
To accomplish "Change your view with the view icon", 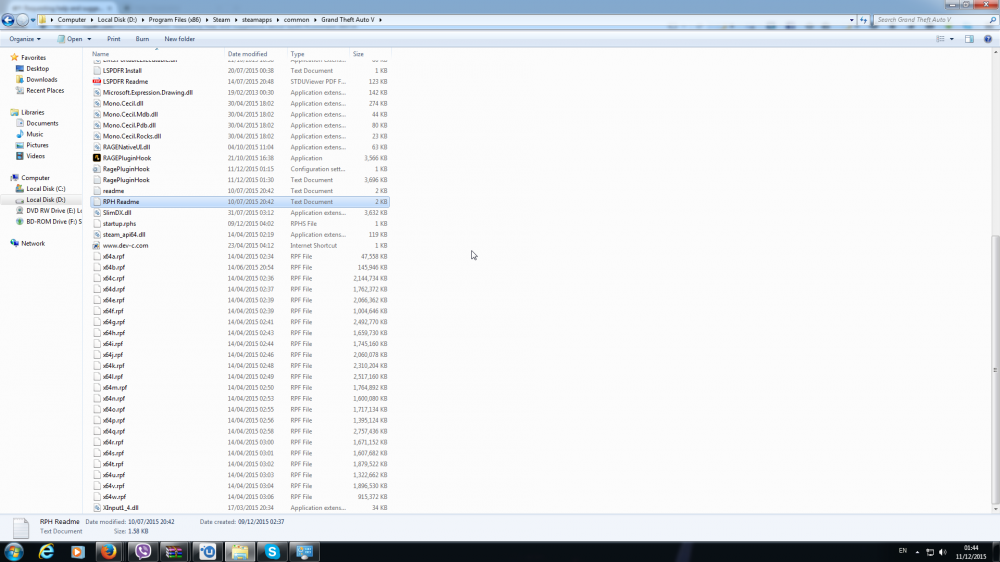I will click(x=940, y=39).
